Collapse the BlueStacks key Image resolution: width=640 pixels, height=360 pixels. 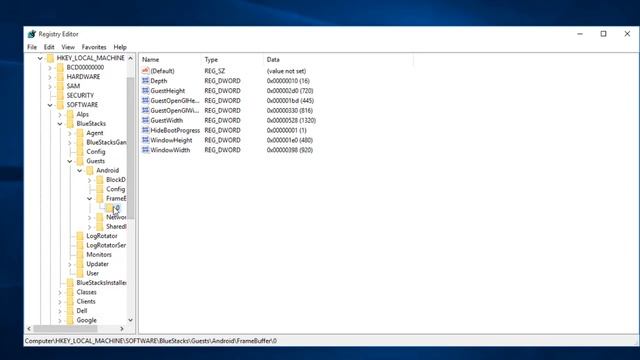[x=60, y=124]
